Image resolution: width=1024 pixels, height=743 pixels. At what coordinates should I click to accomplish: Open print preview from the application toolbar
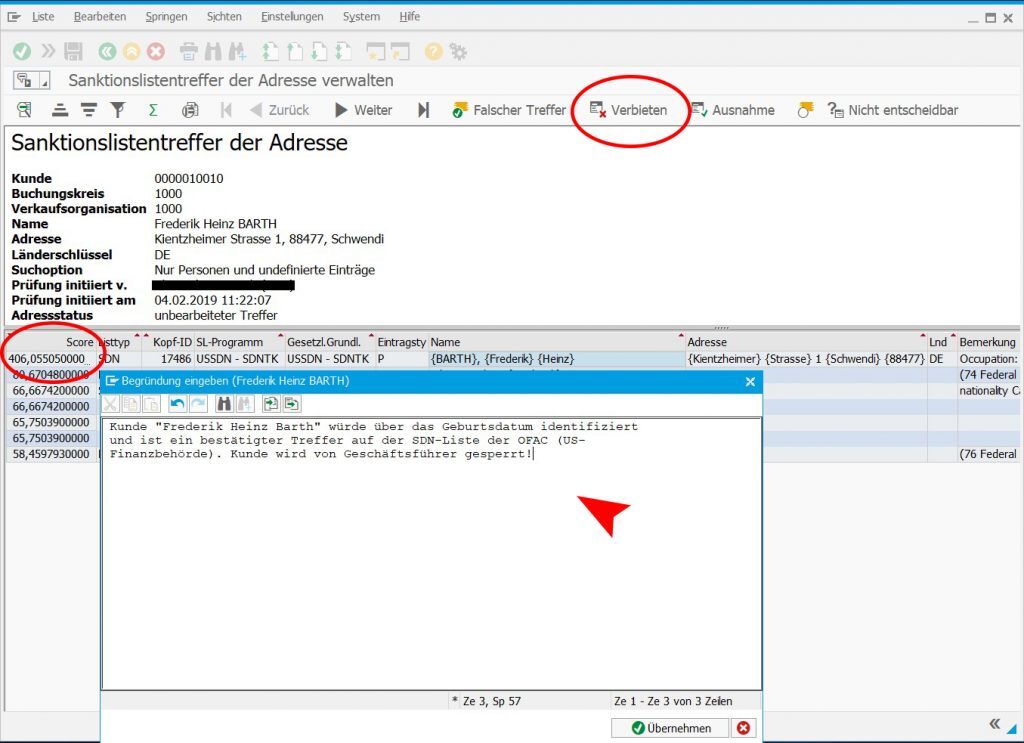(x=188, y=109)
